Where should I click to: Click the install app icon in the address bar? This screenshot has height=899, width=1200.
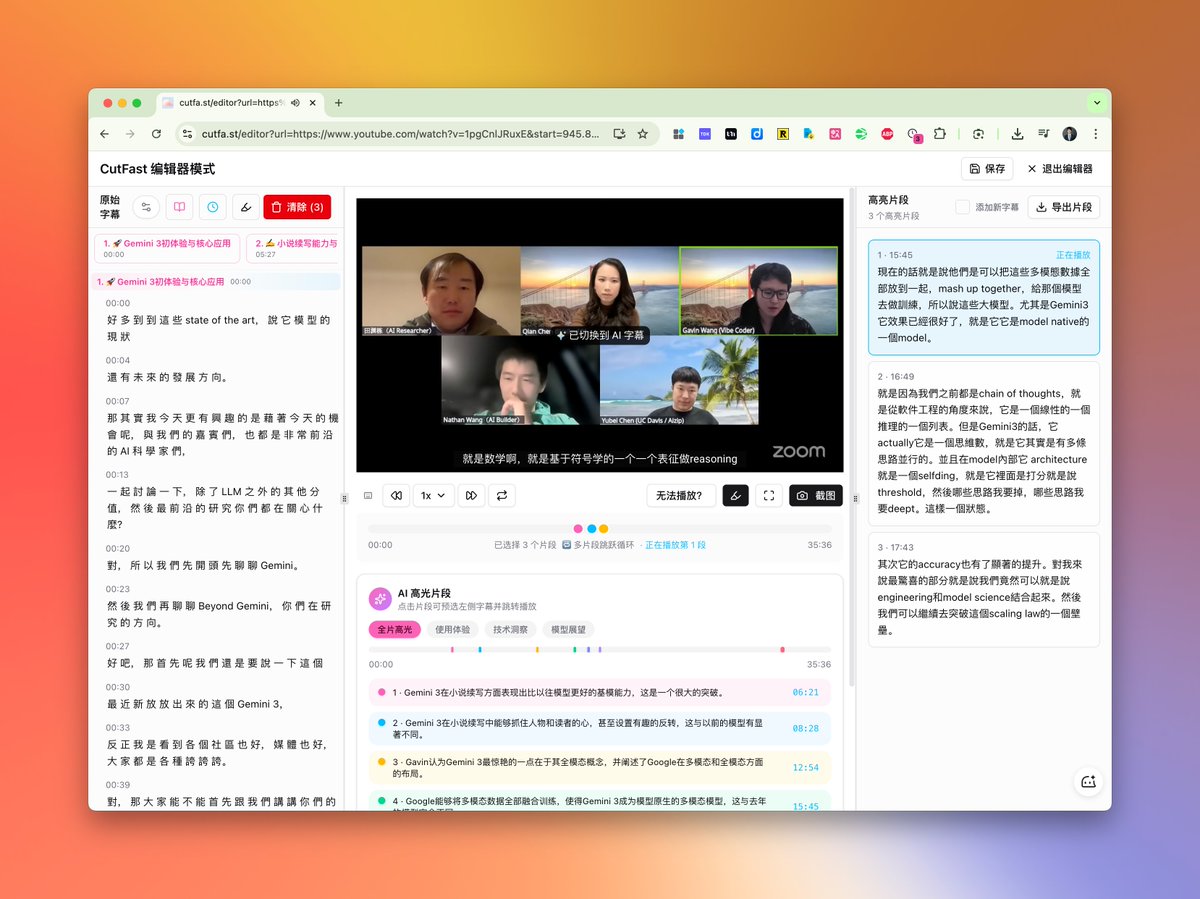click(x=619, y=134)
